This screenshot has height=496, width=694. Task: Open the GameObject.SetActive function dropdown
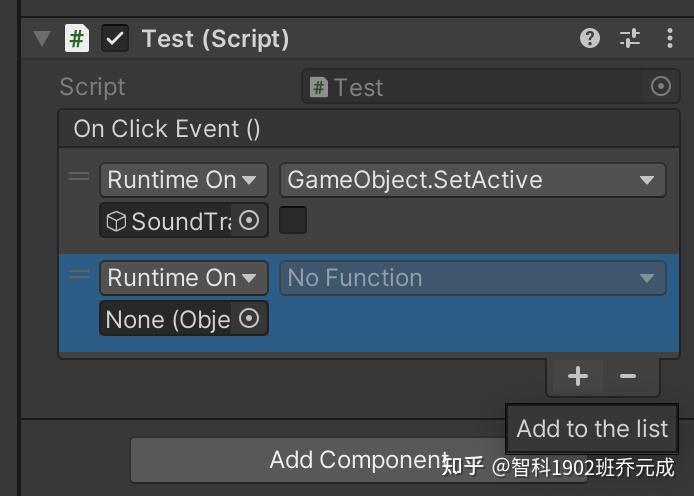pos(472,180)
